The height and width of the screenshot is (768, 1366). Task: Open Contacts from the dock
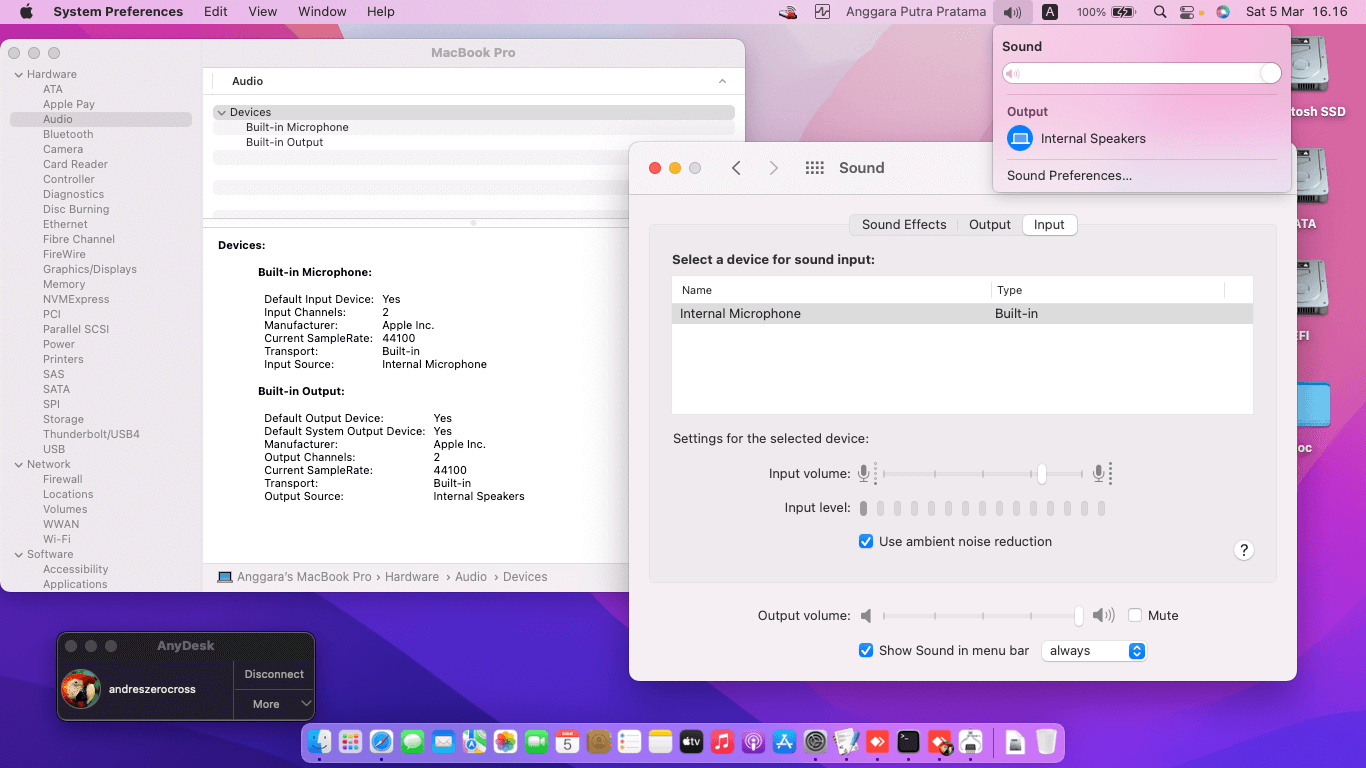coord(598,742)
